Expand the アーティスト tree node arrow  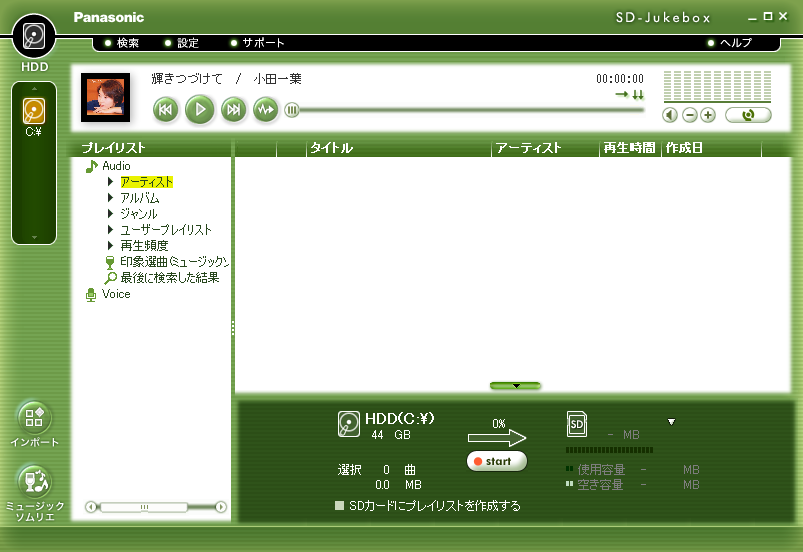(x=110, y=182)
